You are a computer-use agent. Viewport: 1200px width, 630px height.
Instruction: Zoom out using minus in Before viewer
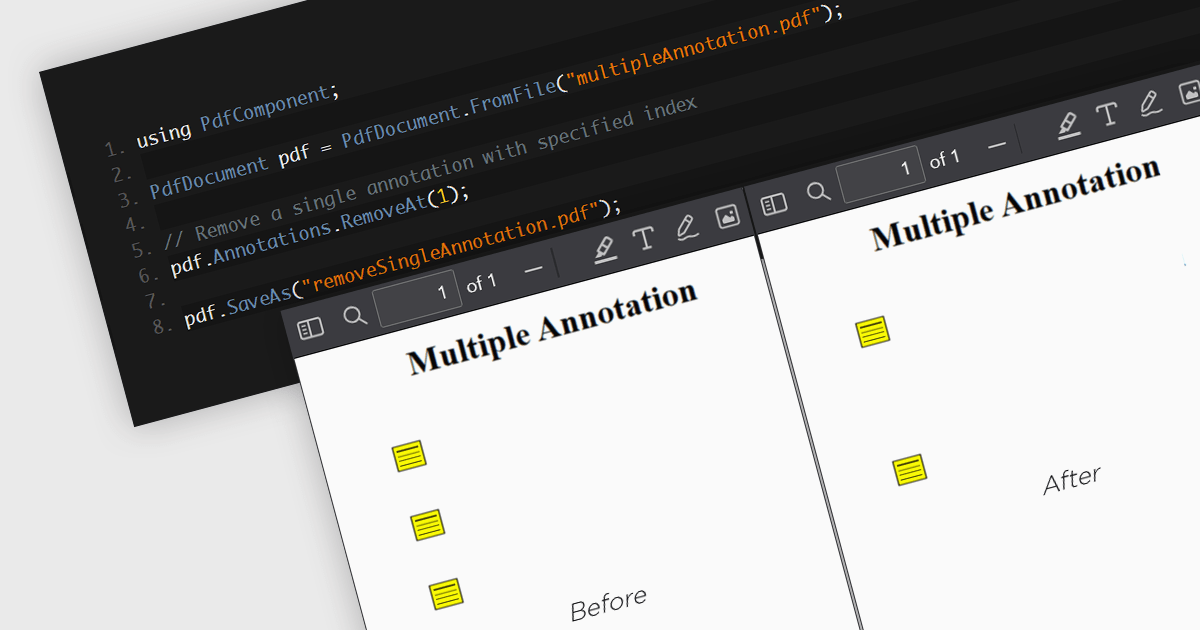coord(533,268)
